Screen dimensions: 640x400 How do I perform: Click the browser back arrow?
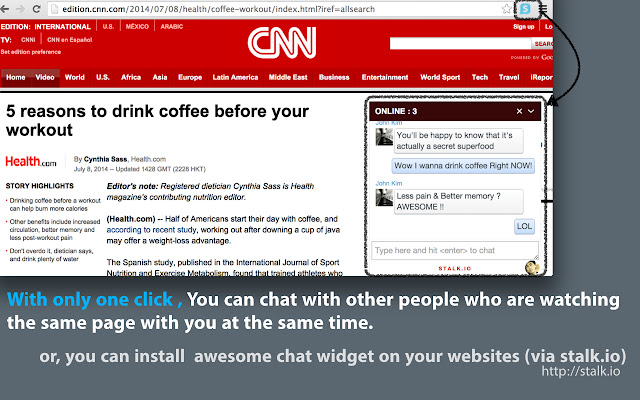[x=4, y=9]
